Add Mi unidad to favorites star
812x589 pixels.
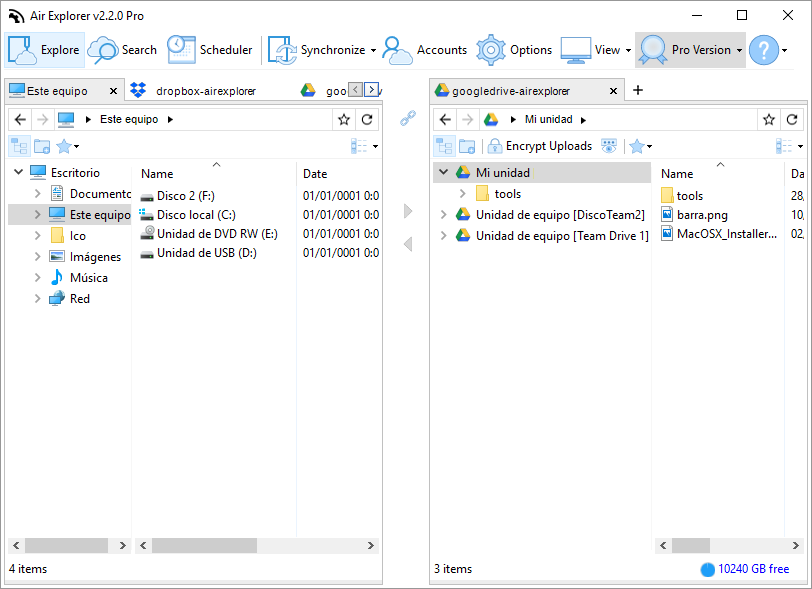[769, 120]
